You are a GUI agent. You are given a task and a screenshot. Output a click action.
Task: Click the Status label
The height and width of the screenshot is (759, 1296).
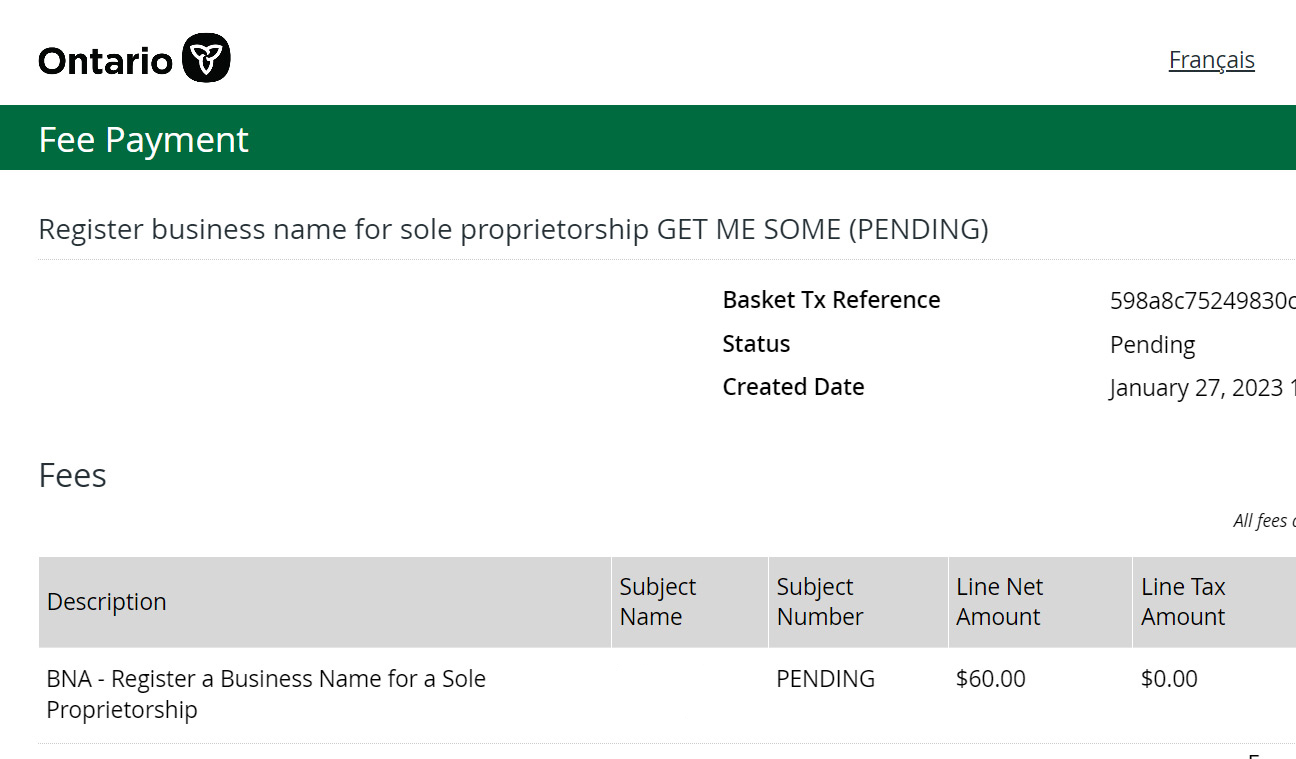point(756,344)
